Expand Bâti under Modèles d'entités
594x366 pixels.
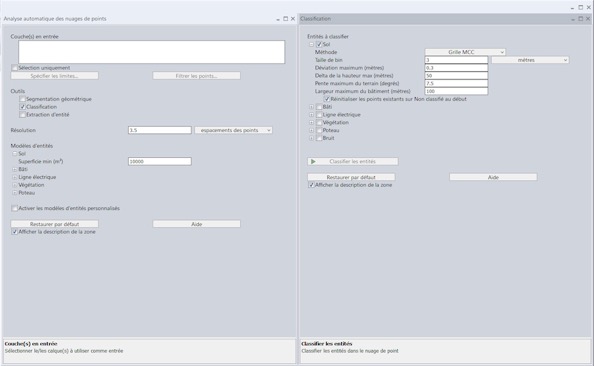[x=14, y=169]
